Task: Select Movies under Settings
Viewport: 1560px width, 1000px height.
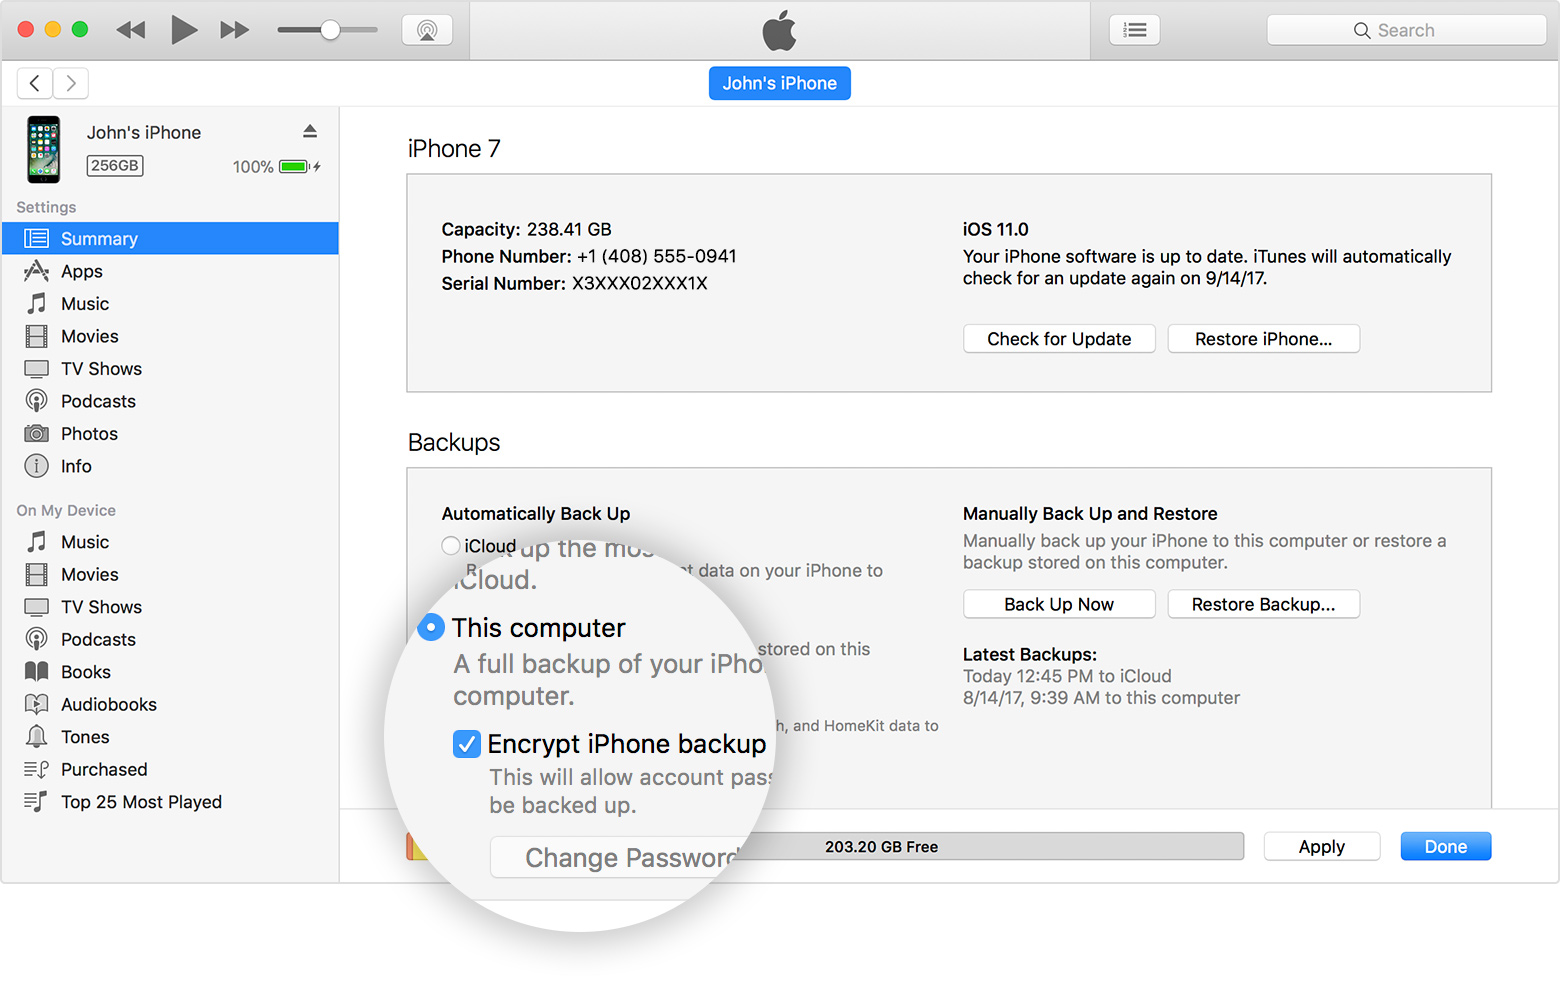Action: pos(170,336)
